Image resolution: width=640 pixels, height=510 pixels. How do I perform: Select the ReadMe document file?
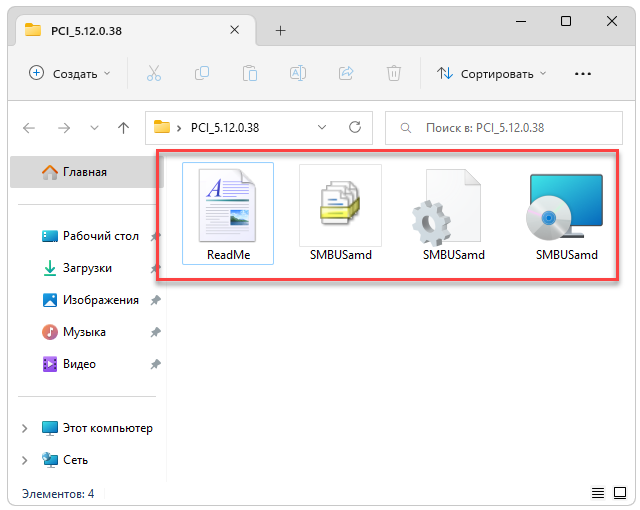(x=228, y=213)
